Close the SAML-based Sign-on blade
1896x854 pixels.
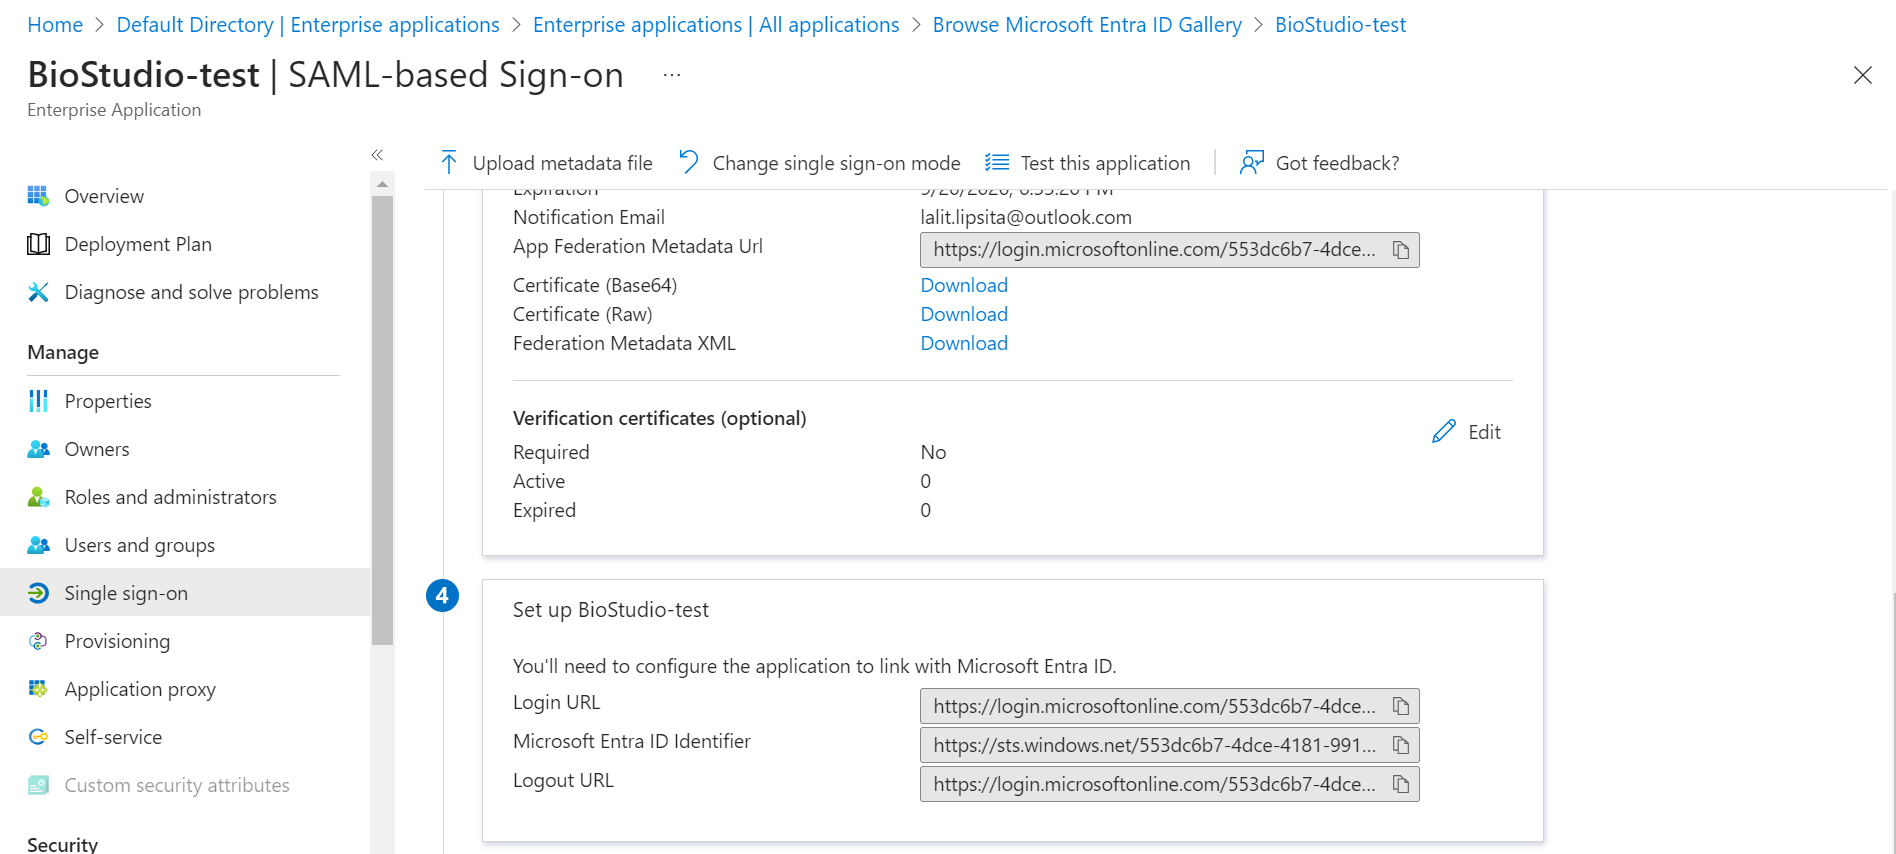click(x=1862, y=75)
